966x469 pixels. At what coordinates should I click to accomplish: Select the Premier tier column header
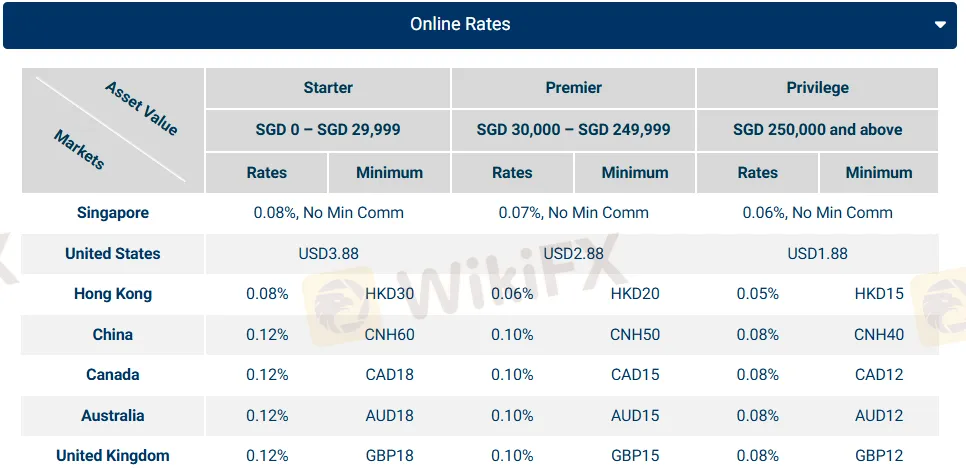click(573, 88)
